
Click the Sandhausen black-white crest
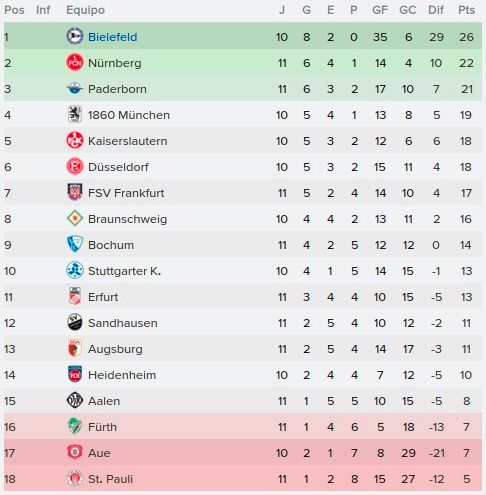(x=75, y=322)
